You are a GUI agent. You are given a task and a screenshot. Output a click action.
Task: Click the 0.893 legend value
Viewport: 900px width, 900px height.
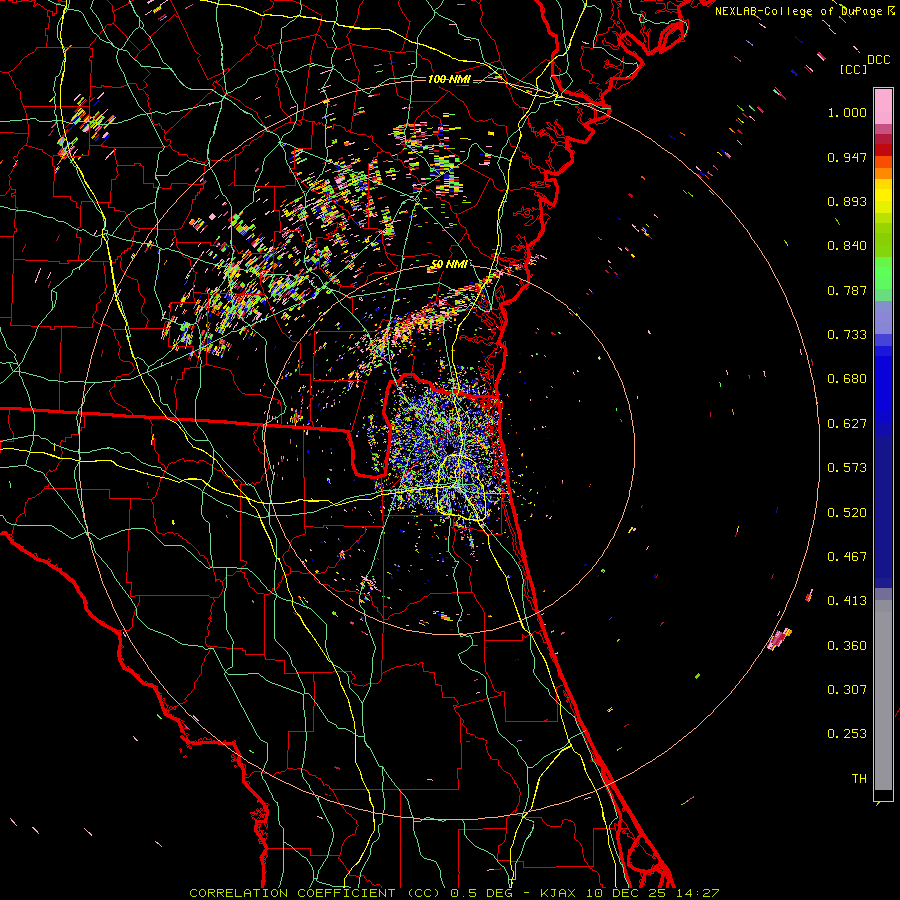coord(847,201)
